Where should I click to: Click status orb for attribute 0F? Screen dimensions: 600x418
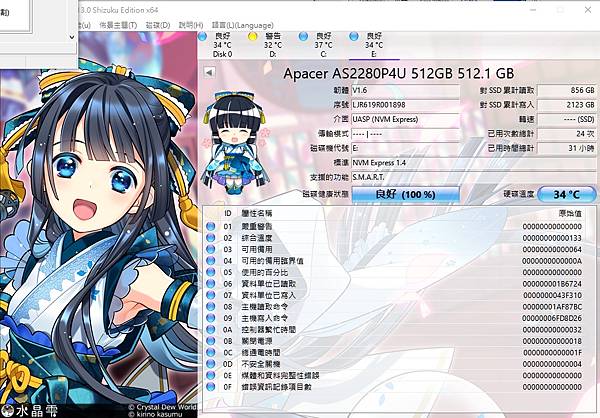[x=210, y=387]
